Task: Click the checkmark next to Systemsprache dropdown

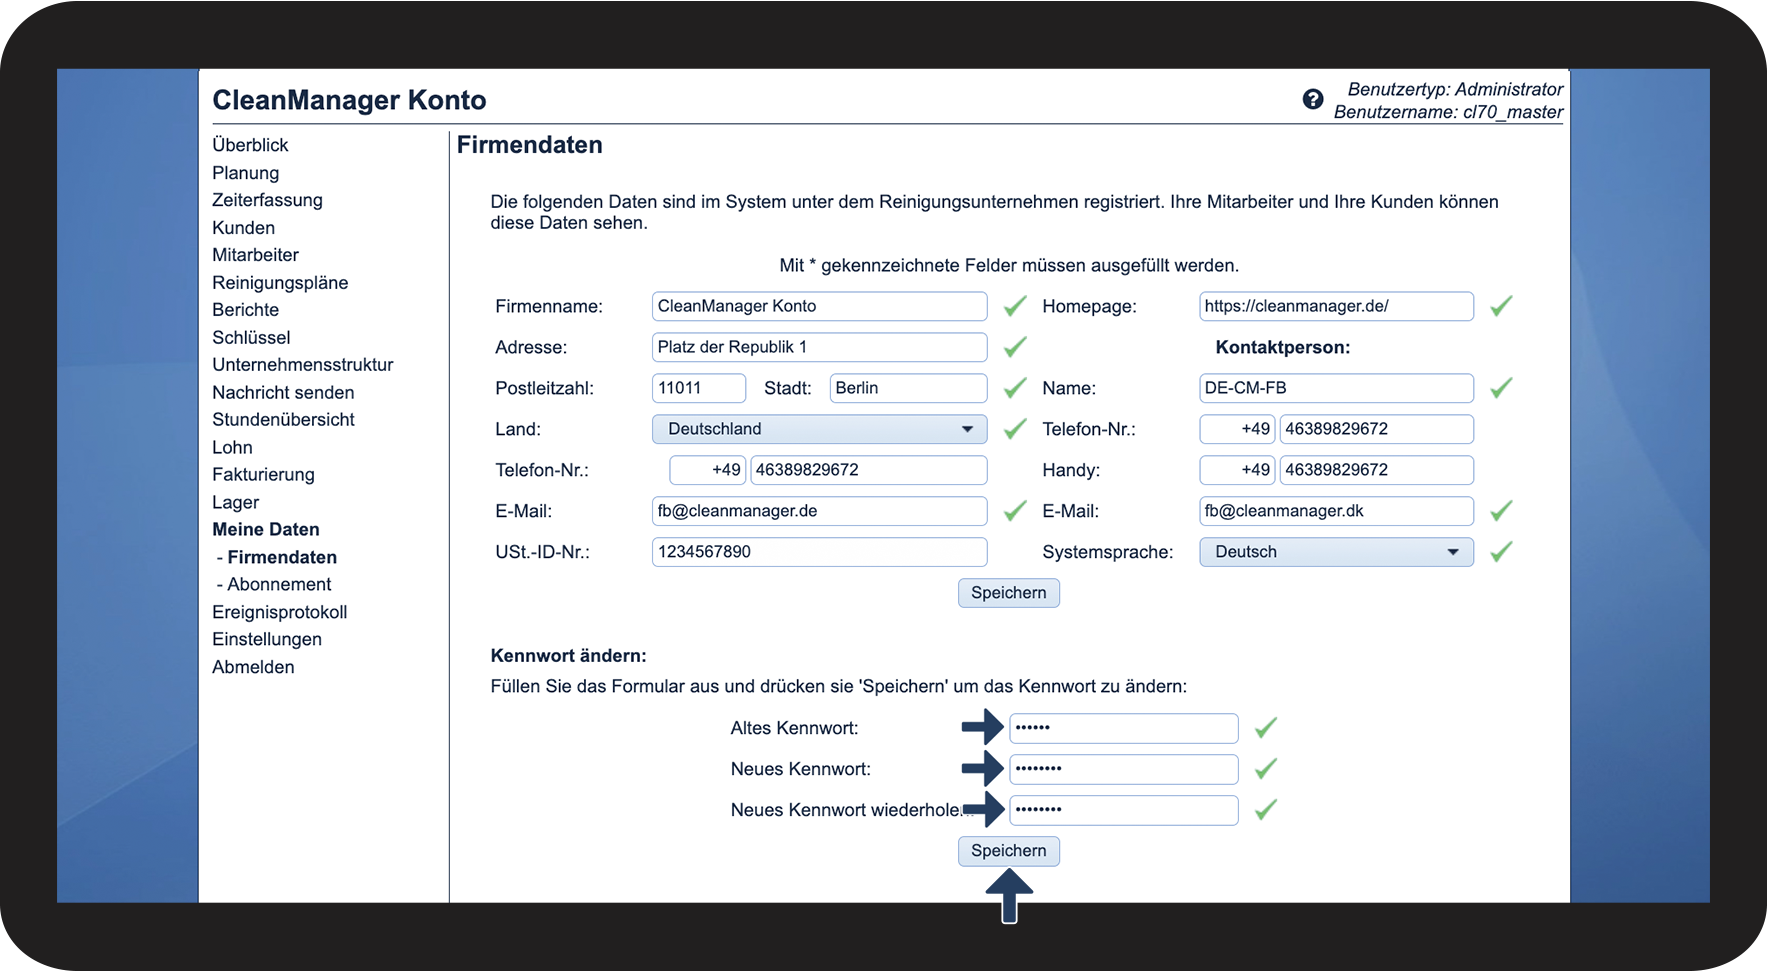Action: (x=1500, y=552)
